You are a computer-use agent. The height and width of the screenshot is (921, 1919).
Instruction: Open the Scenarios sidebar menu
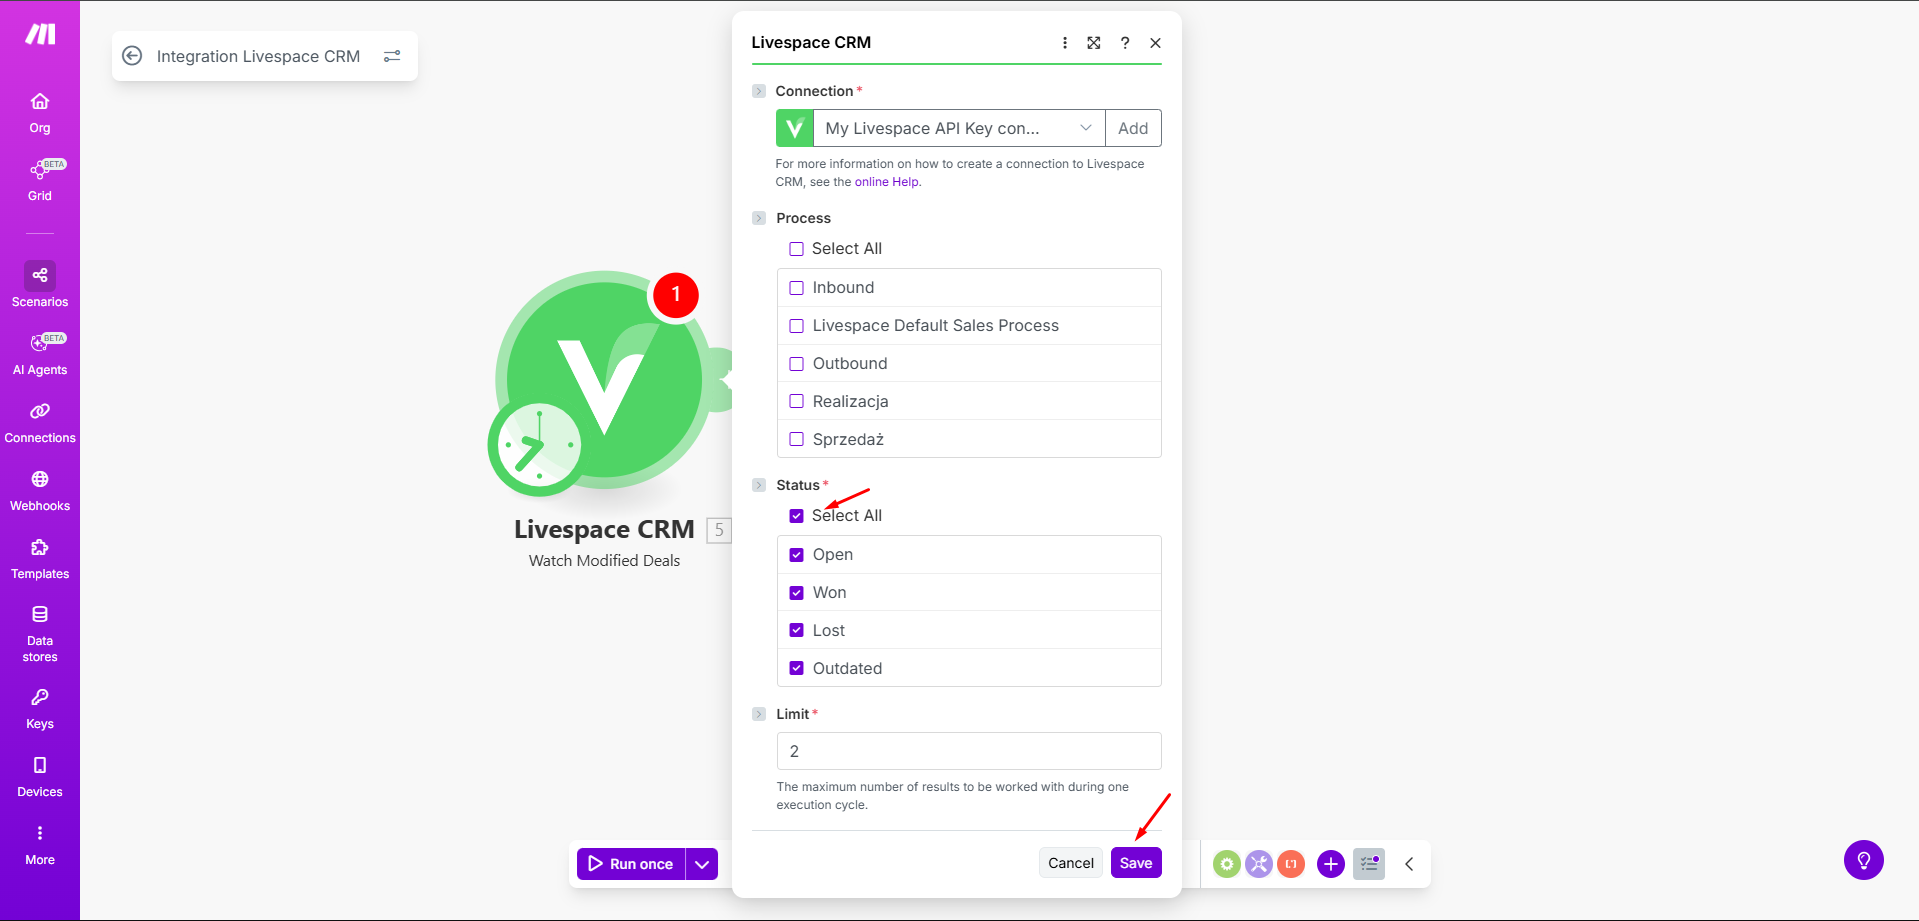click(x=40, y=285)
